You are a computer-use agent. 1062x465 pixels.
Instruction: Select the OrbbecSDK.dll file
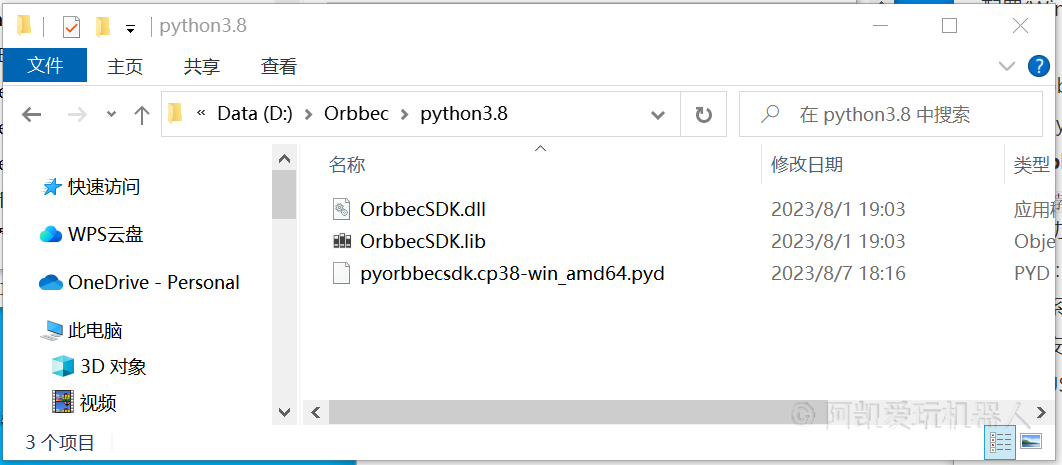[423, 209]
